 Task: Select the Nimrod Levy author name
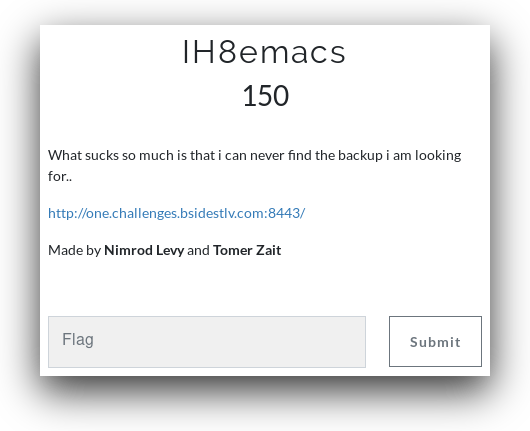[144, 250]
